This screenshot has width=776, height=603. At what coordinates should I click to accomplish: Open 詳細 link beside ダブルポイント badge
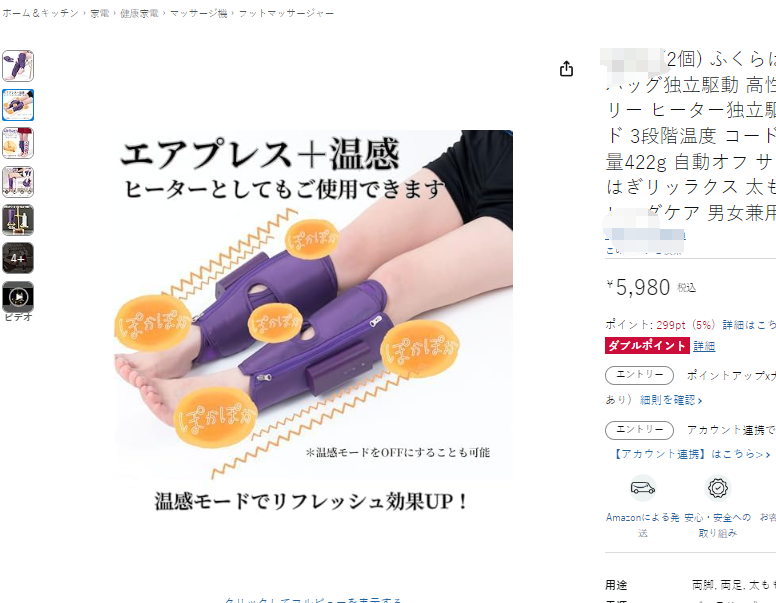pyautogui.click(x=704, y=346)
